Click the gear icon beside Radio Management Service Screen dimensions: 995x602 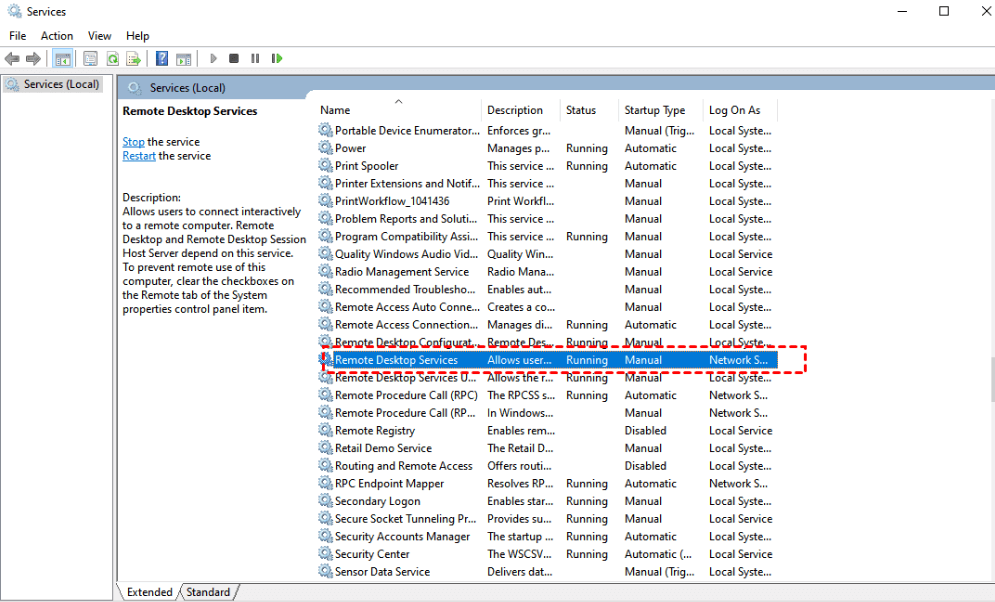coord(326,272)
